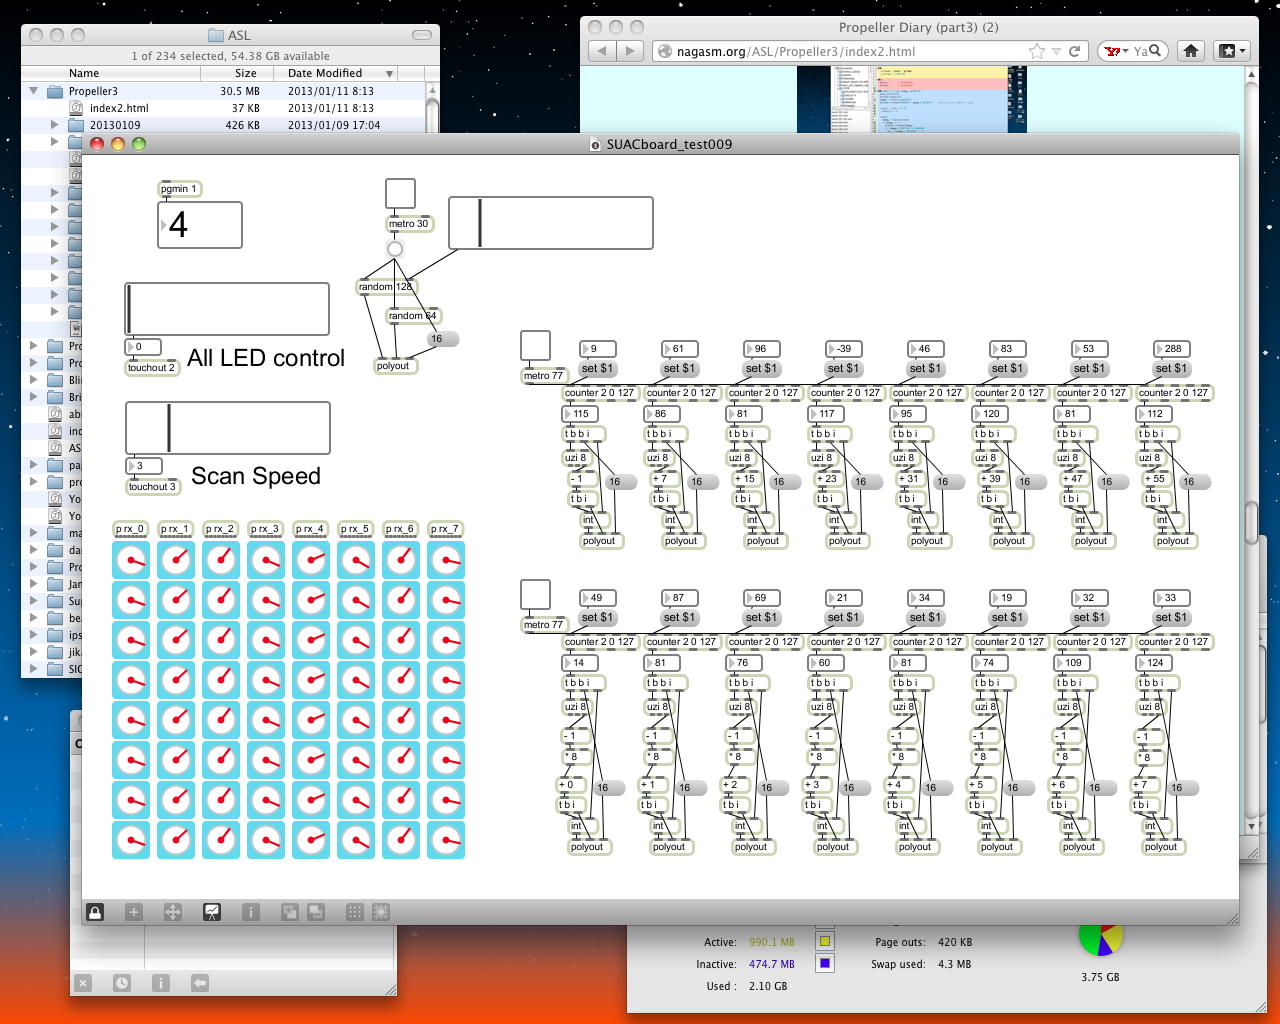Sort files by Size column
The width and height of the screenshot is (1280, 1024).
[245, 73]
